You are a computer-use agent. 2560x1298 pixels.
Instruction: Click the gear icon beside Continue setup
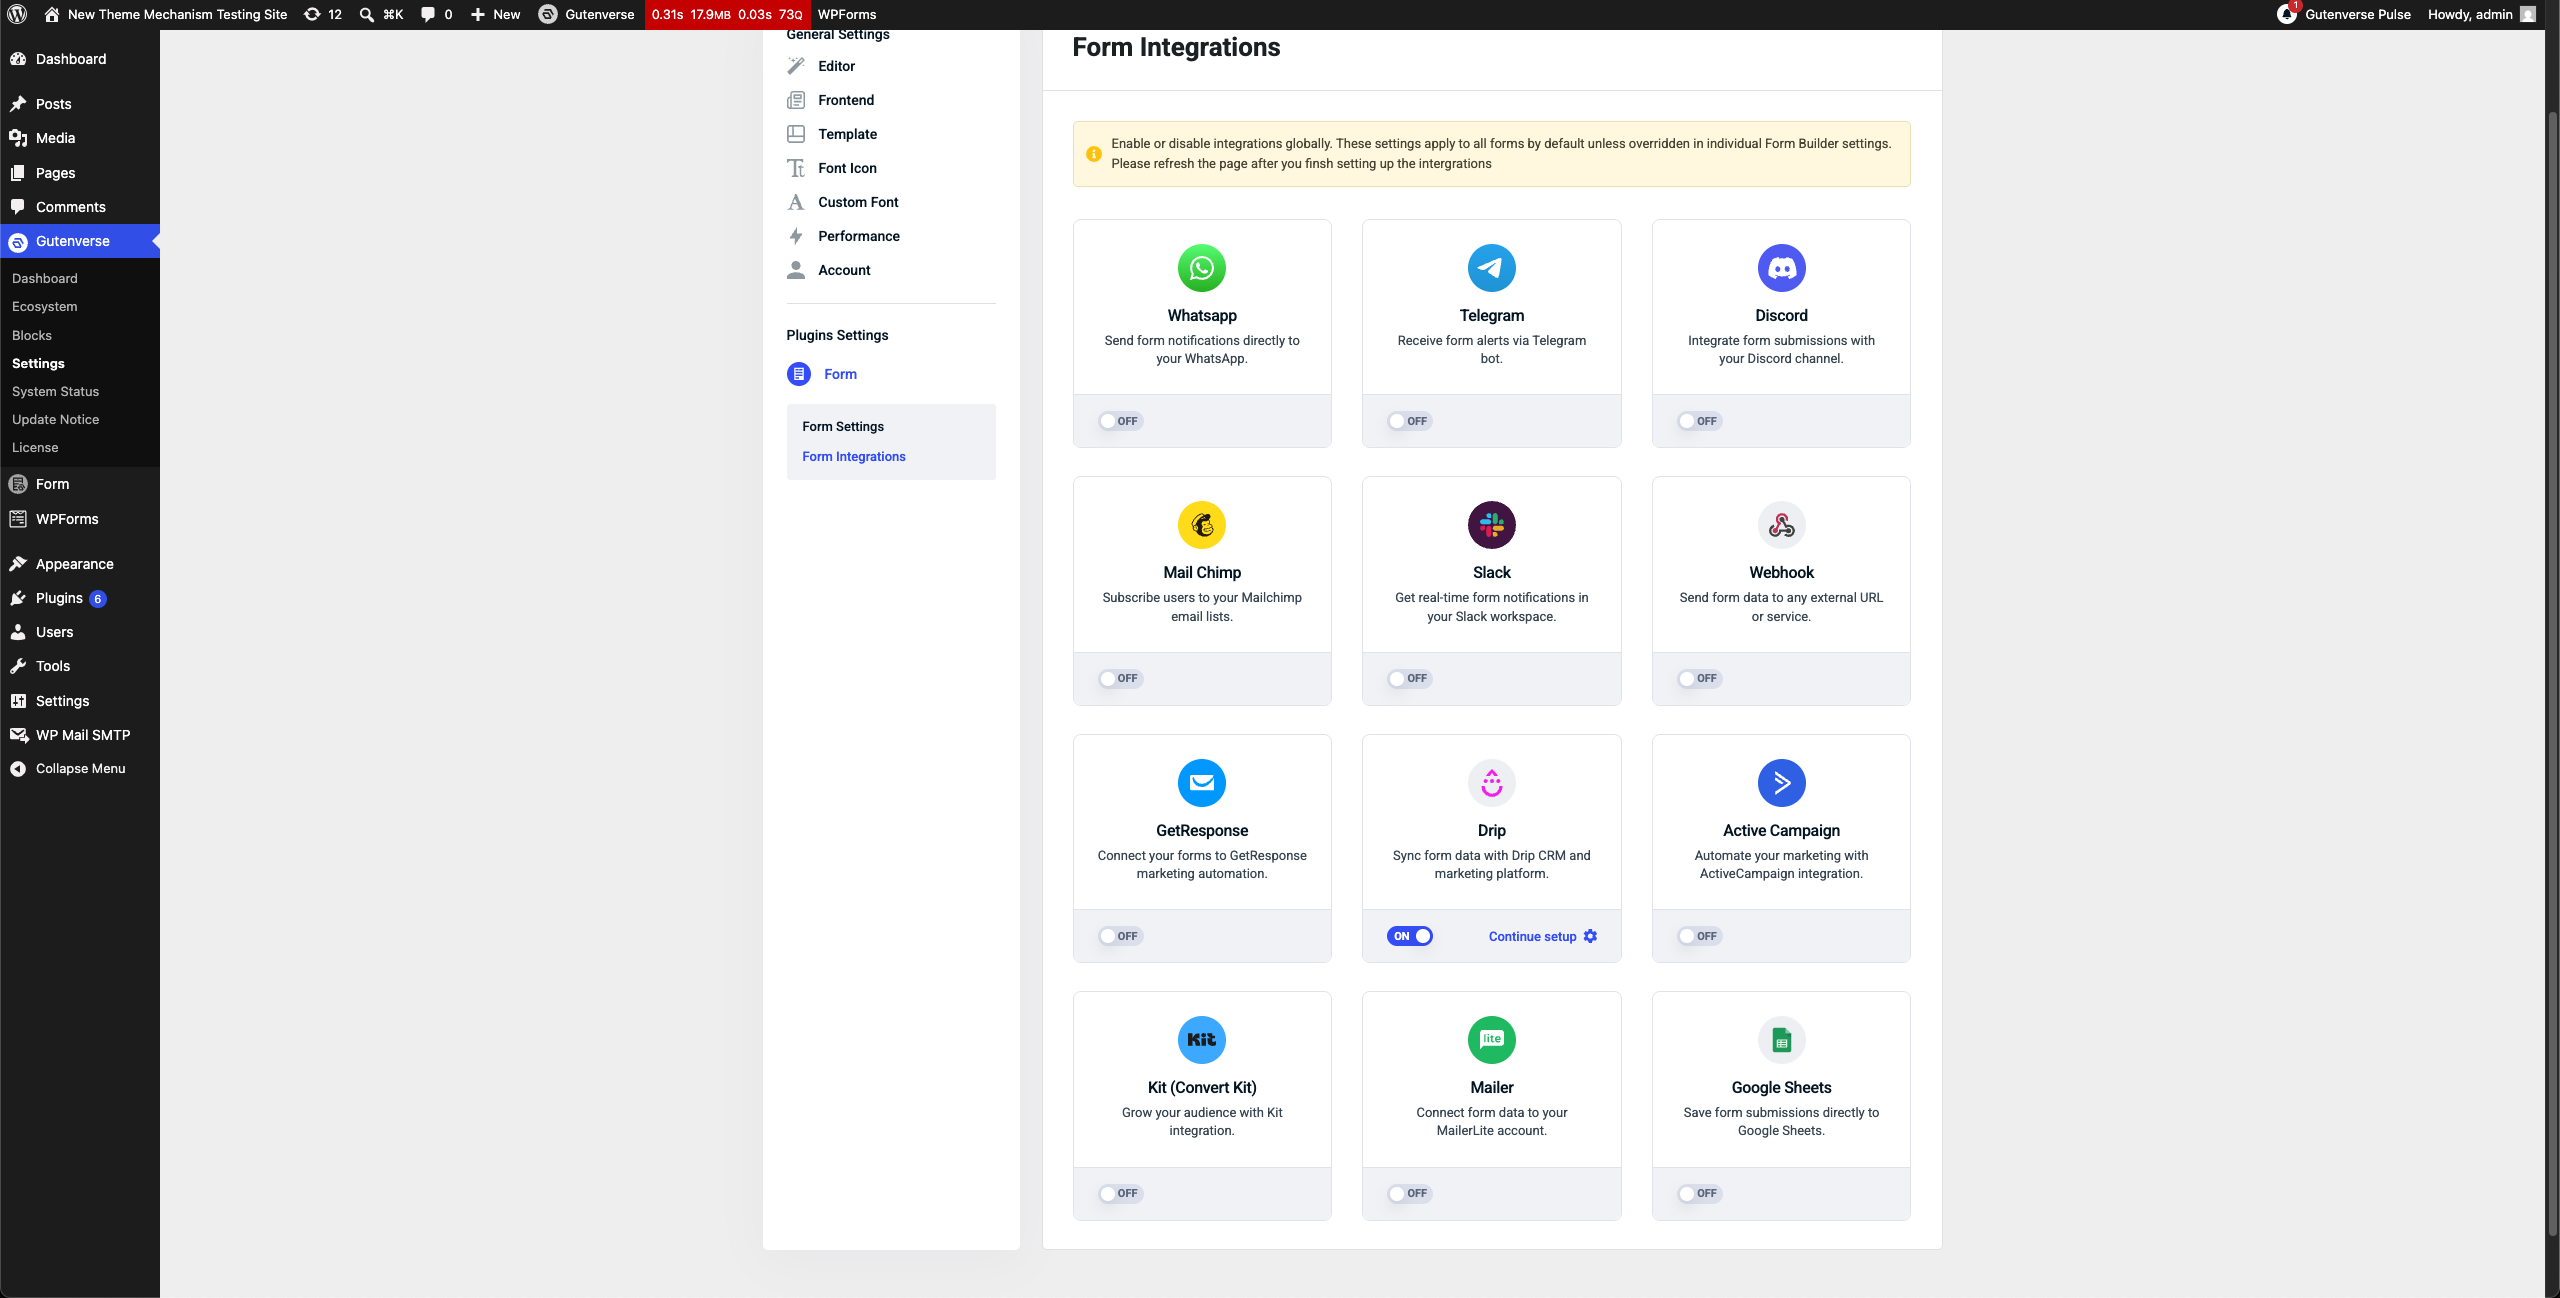point(1590,936)
